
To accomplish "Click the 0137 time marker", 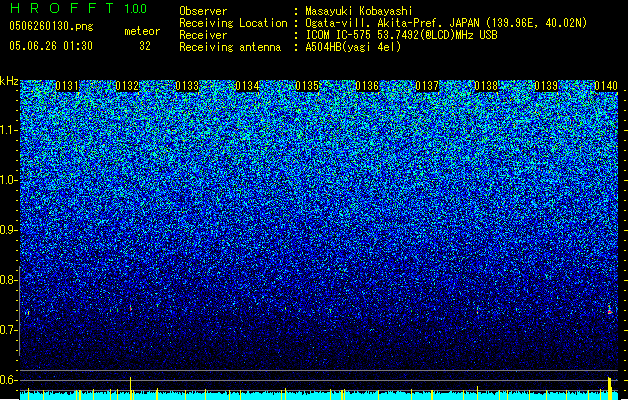I will (427, 86).
